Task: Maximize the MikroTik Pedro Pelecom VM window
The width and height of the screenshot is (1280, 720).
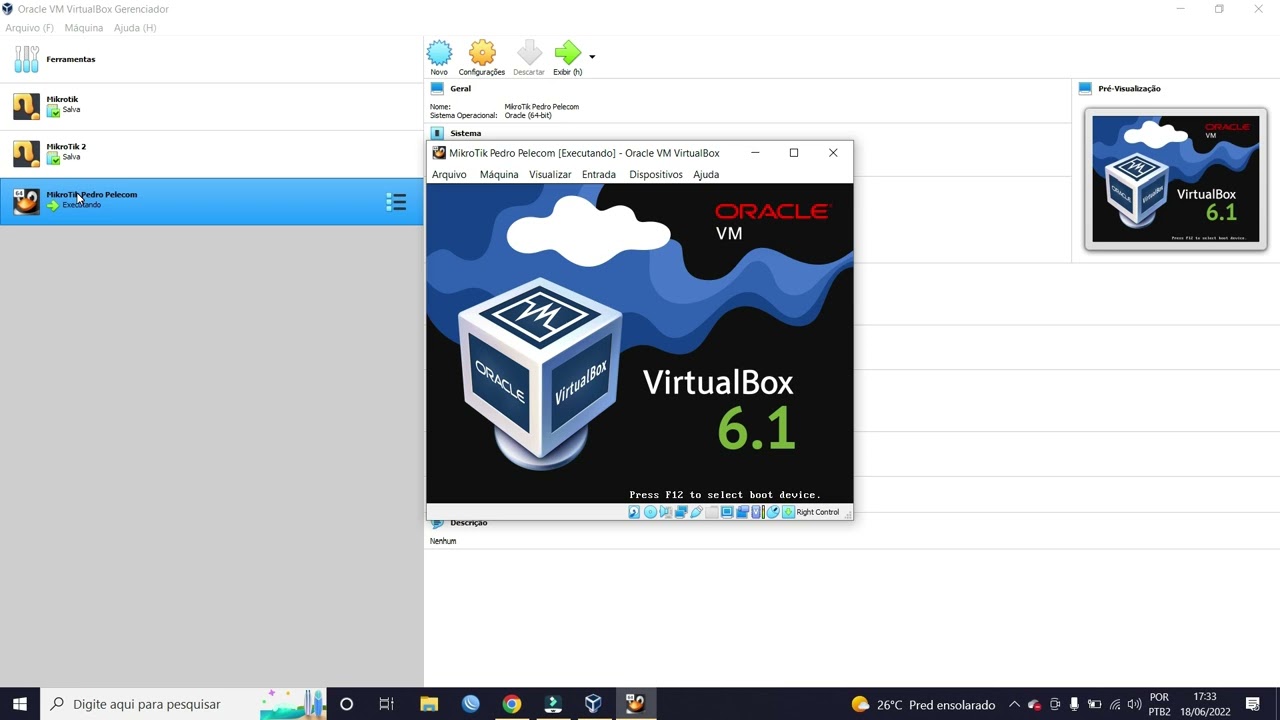Action: [794, 153]
